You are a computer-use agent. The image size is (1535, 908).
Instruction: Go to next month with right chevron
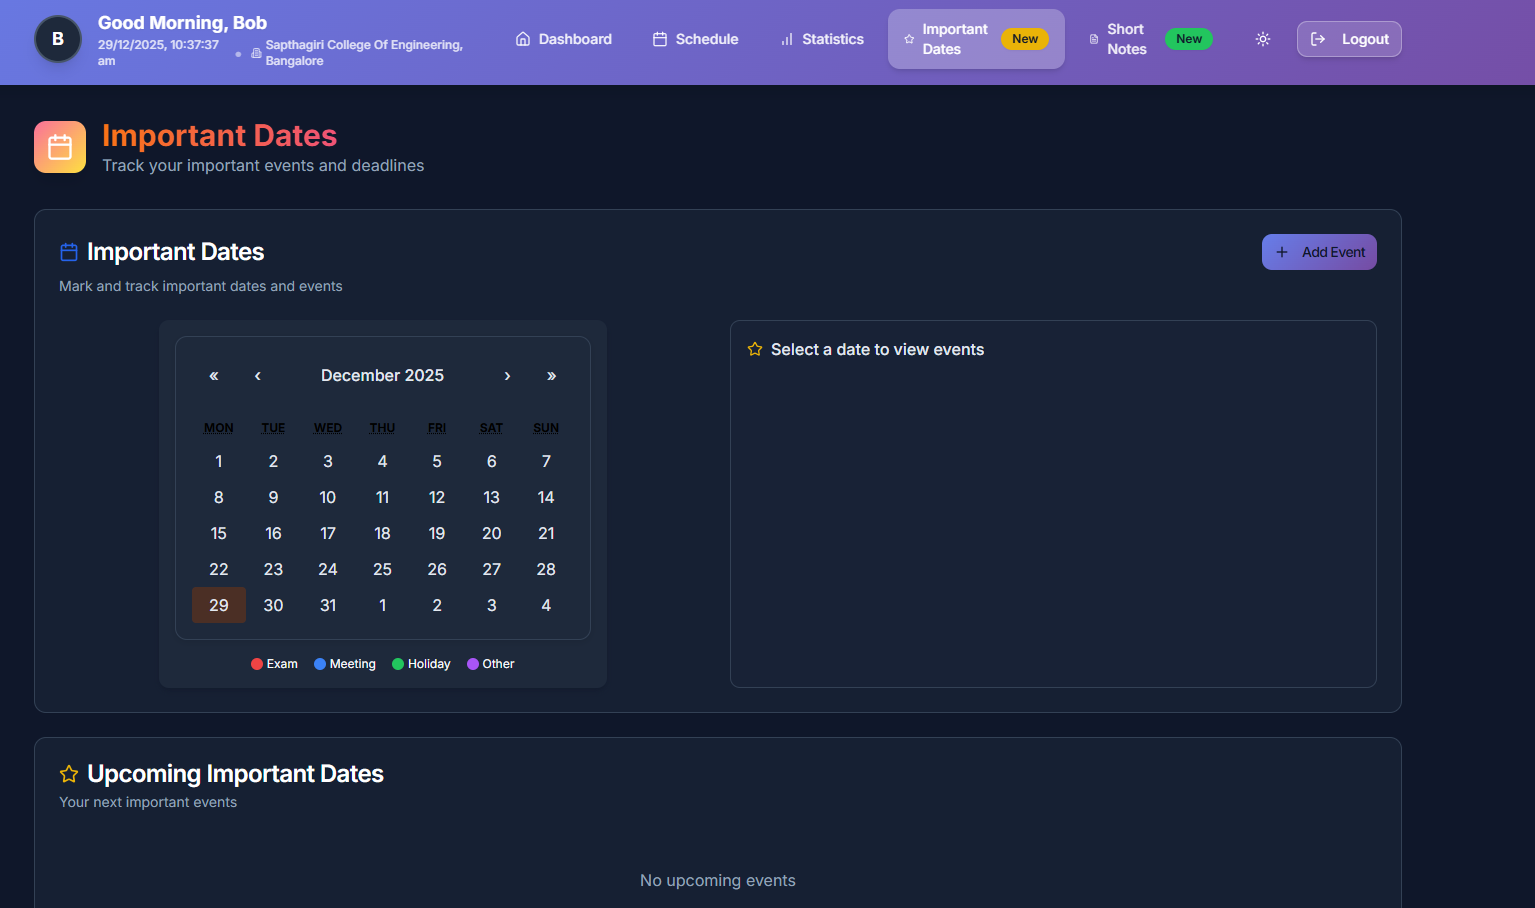tap(507, 376)
